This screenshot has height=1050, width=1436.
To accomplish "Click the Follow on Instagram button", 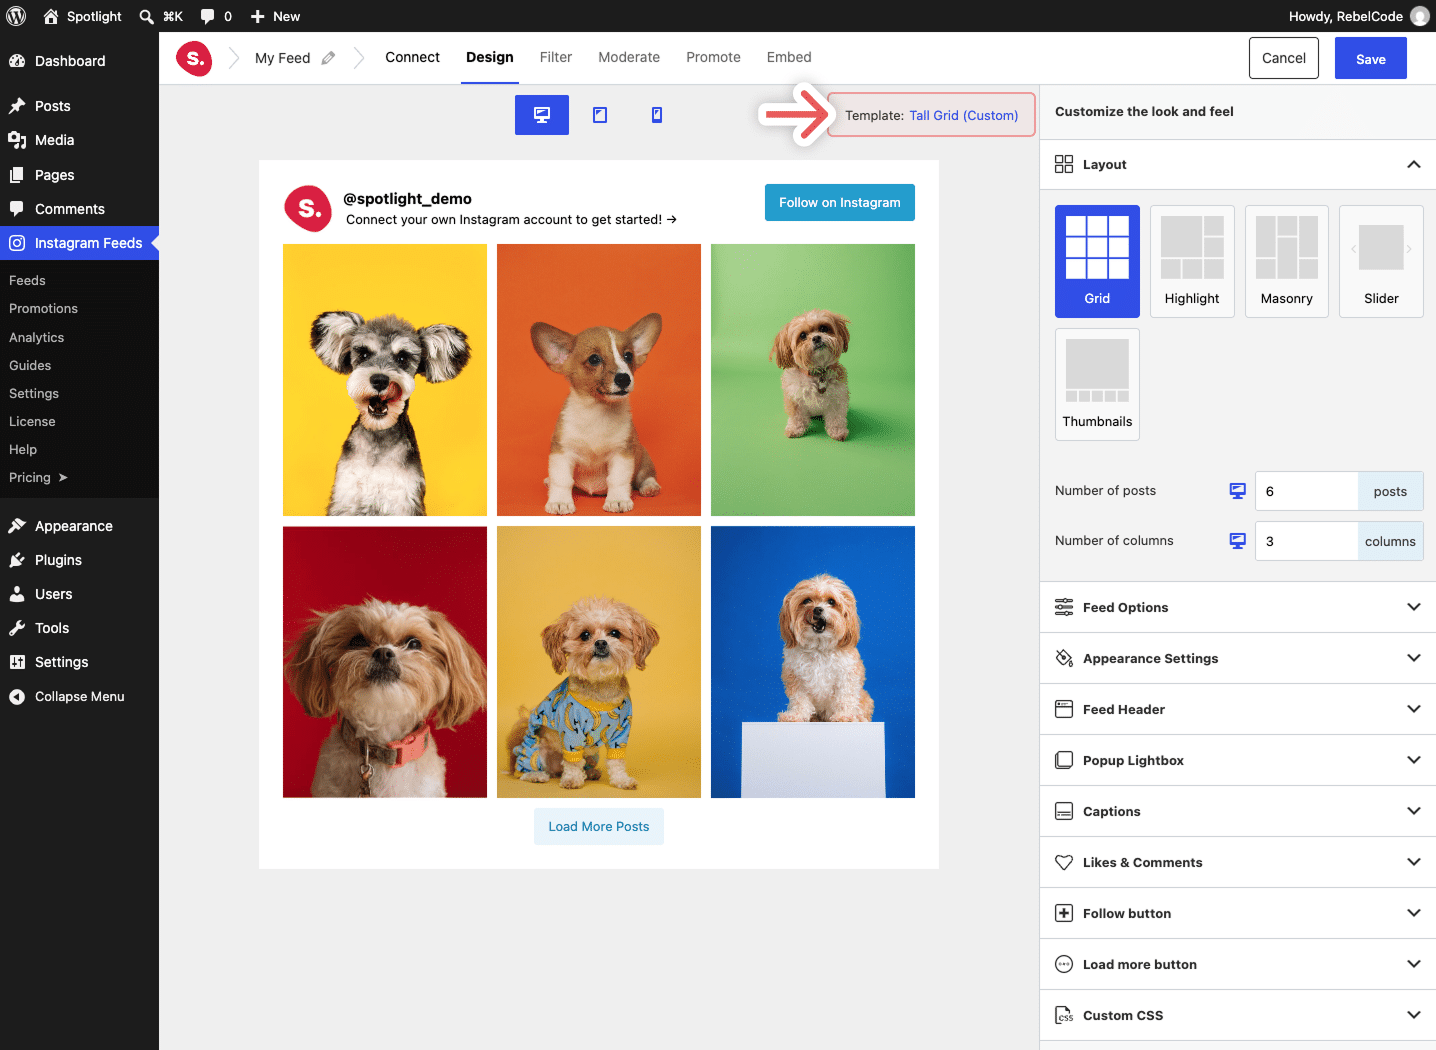I will click(x=840, y=202).
